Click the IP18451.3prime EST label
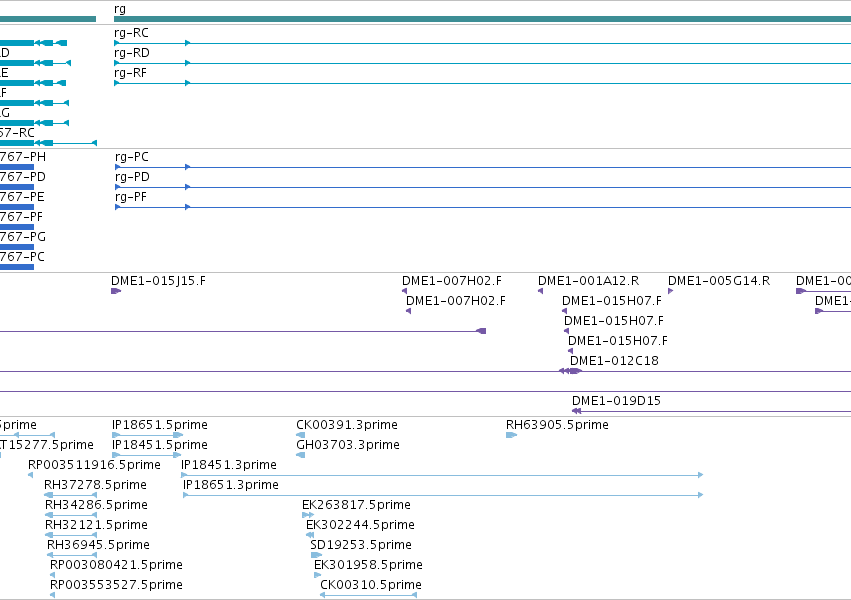This screenshot has width=851, height=600. (228, 465)
